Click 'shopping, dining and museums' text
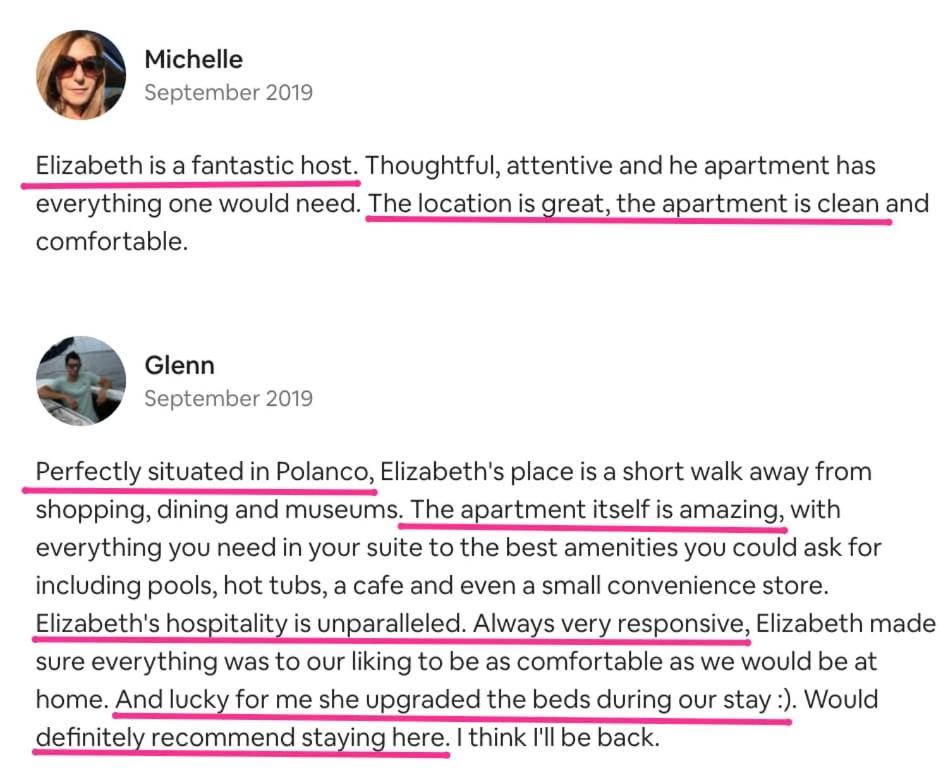 point(218,510)
